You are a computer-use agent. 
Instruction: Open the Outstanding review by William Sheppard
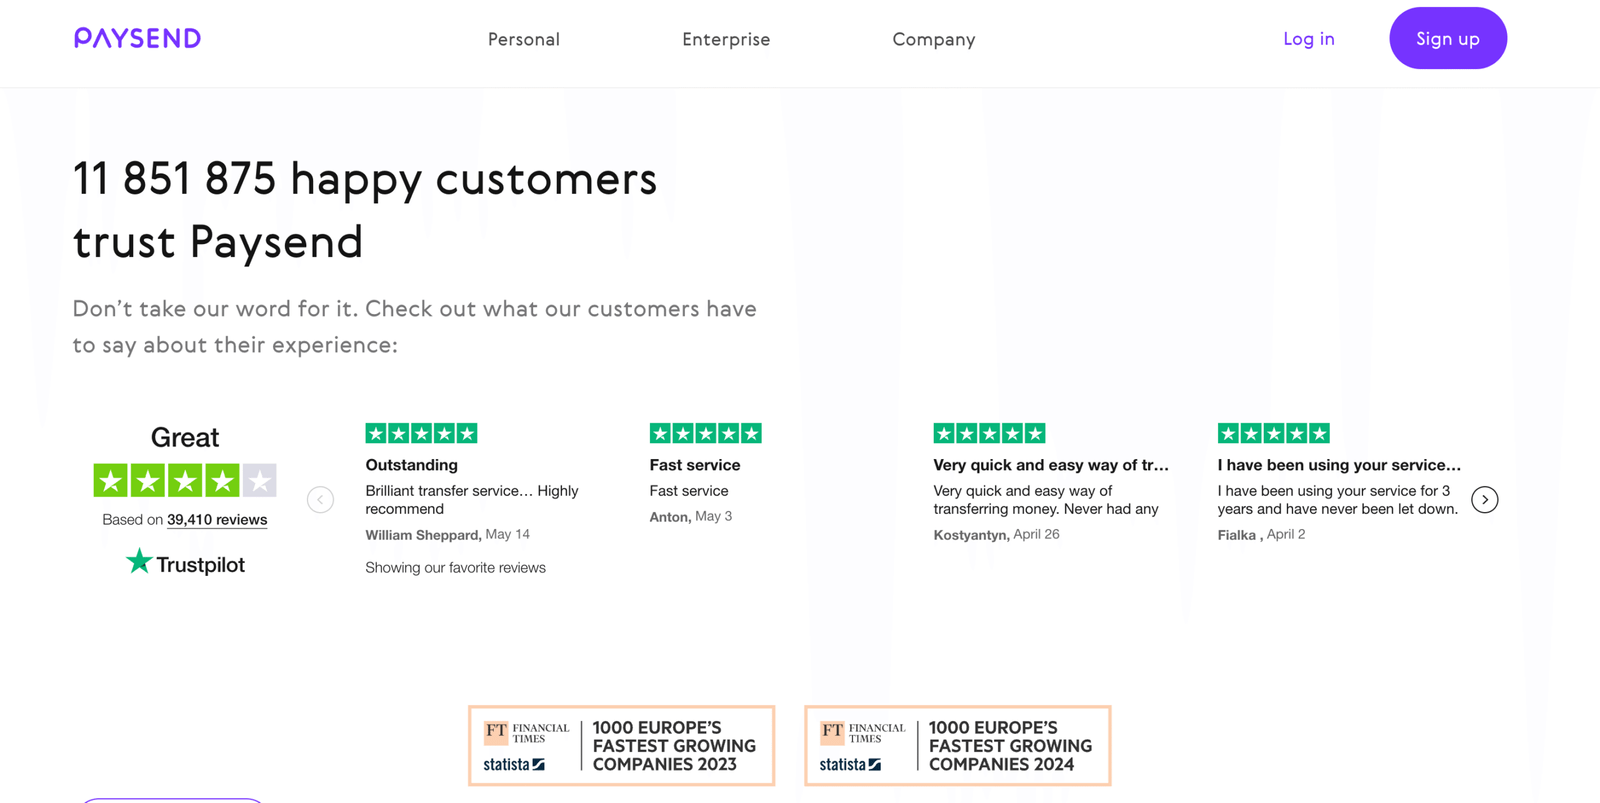411,465
